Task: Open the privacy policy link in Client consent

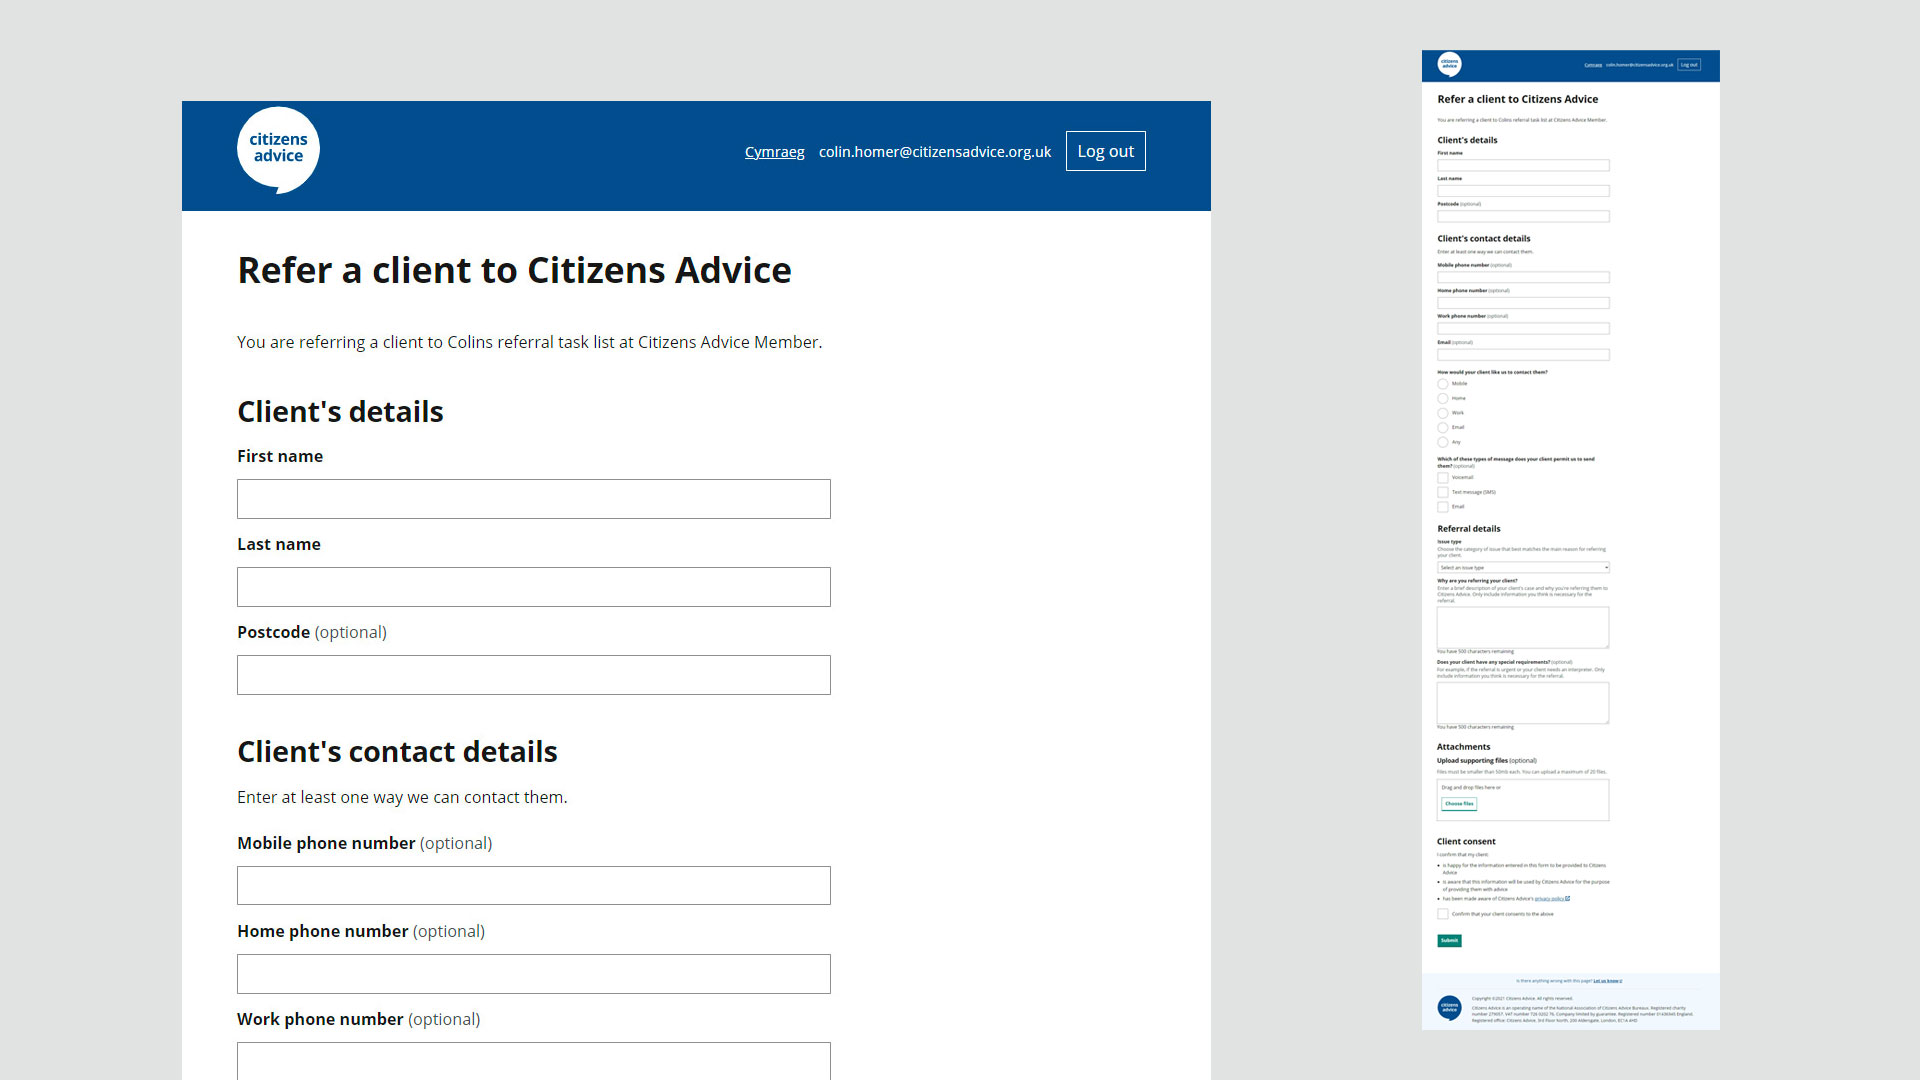Action: point(1552,899)
